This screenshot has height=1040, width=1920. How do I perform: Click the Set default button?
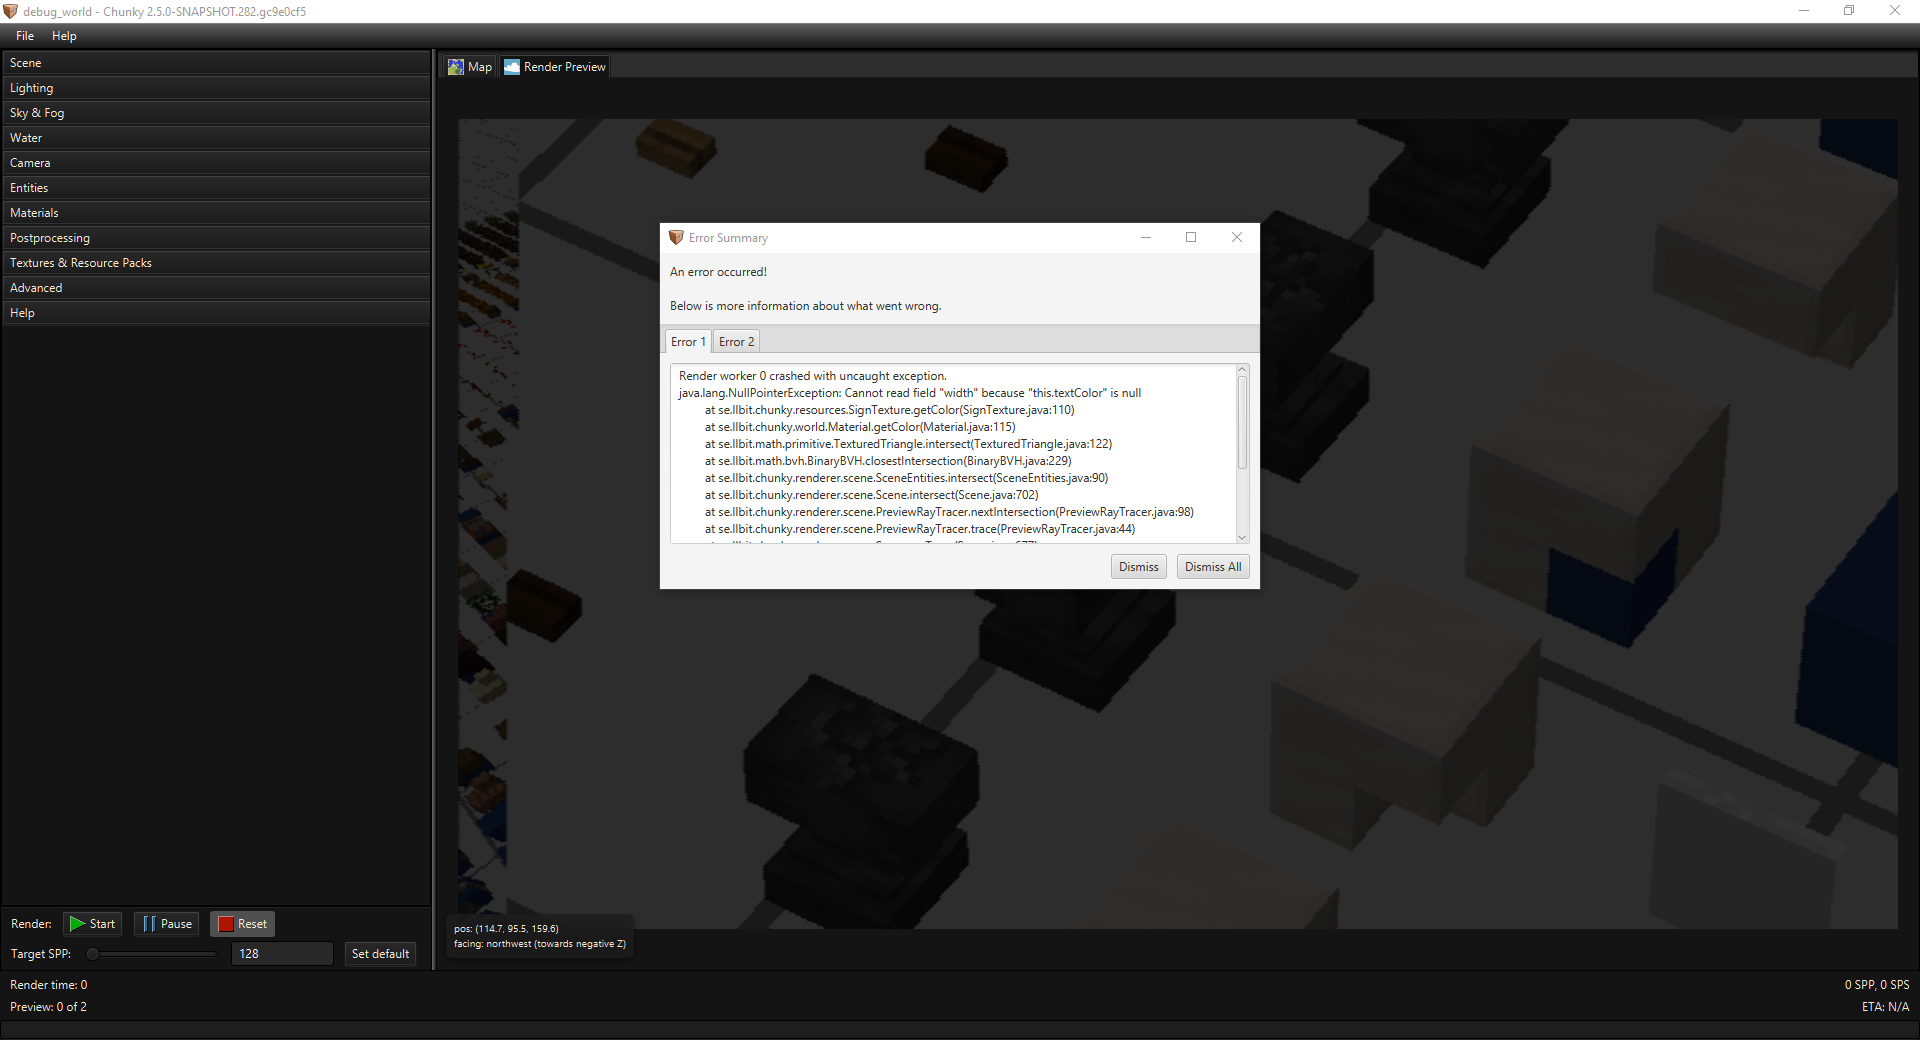tap(380, 953)
